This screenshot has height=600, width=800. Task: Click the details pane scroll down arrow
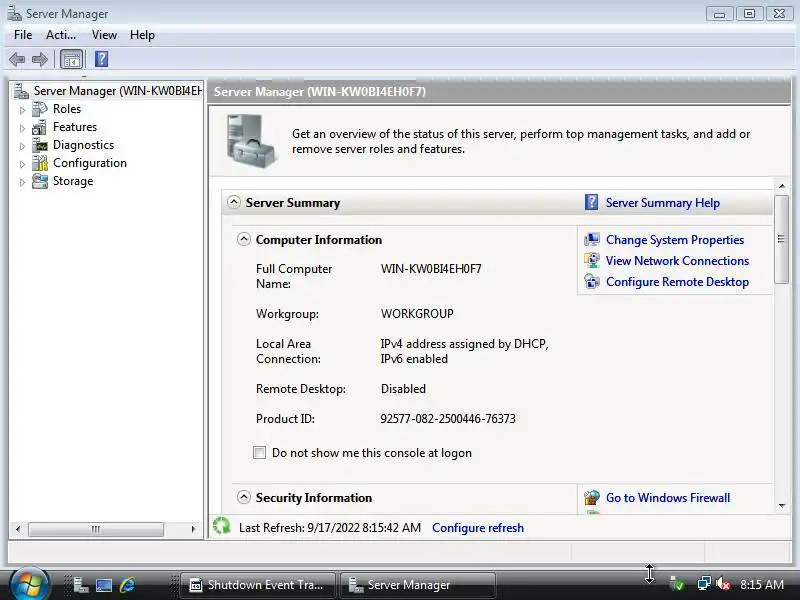tap(782, 505)
